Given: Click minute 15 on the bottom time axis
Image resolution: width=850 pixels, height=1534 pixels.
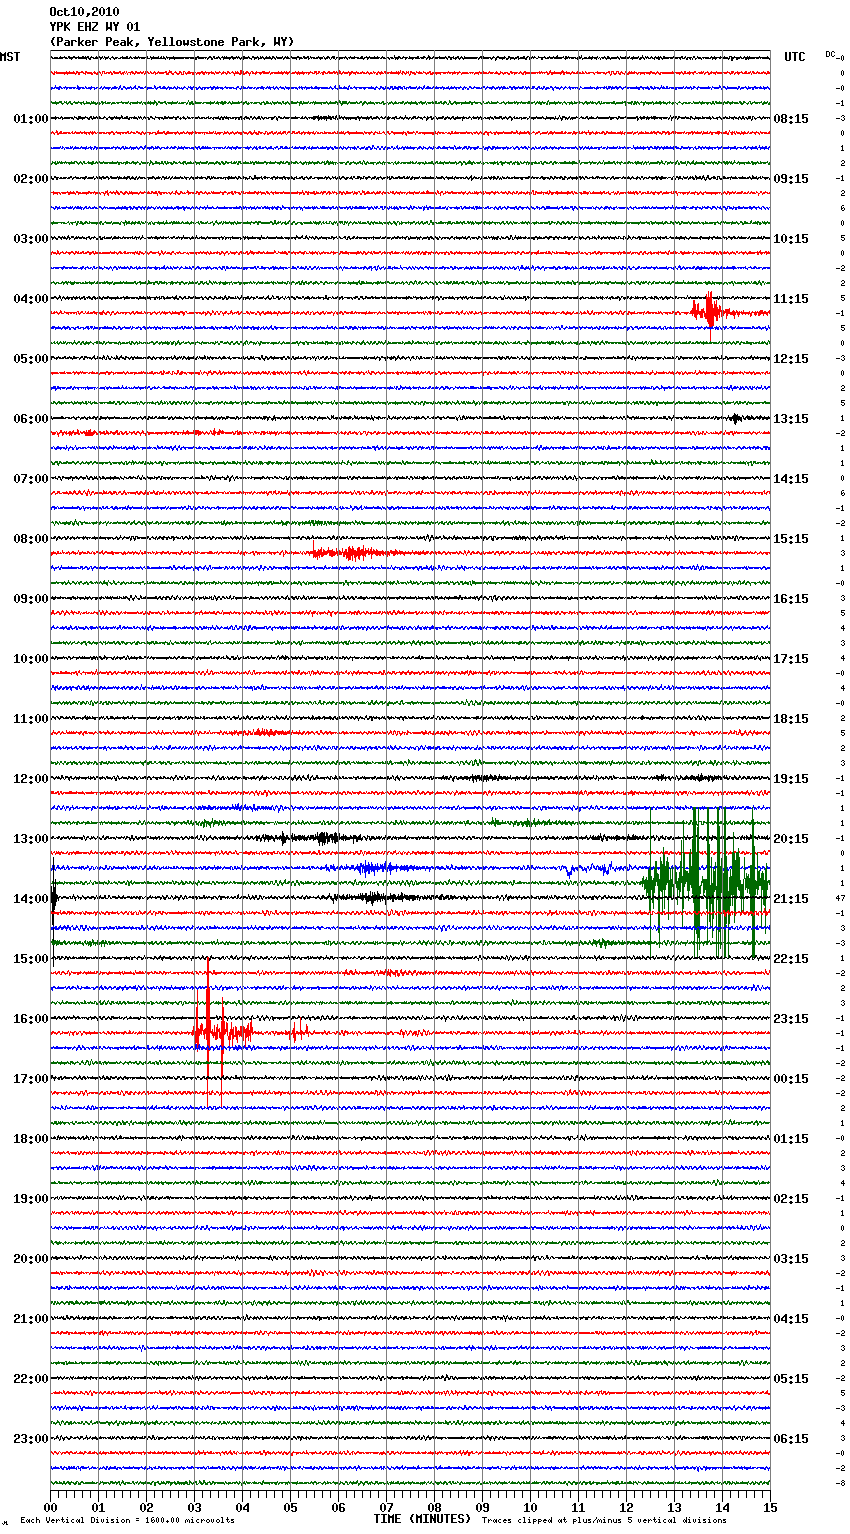Looking at the screenshot, I should pos(769,1507).
